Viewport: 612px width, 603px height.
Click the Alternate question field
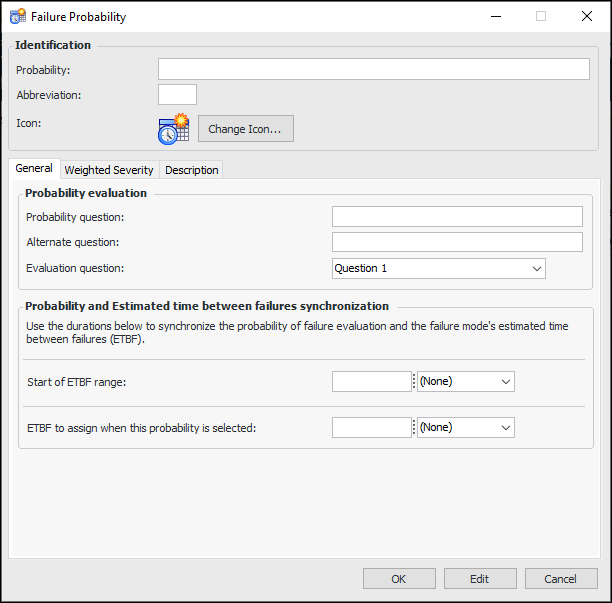(457, 242)
